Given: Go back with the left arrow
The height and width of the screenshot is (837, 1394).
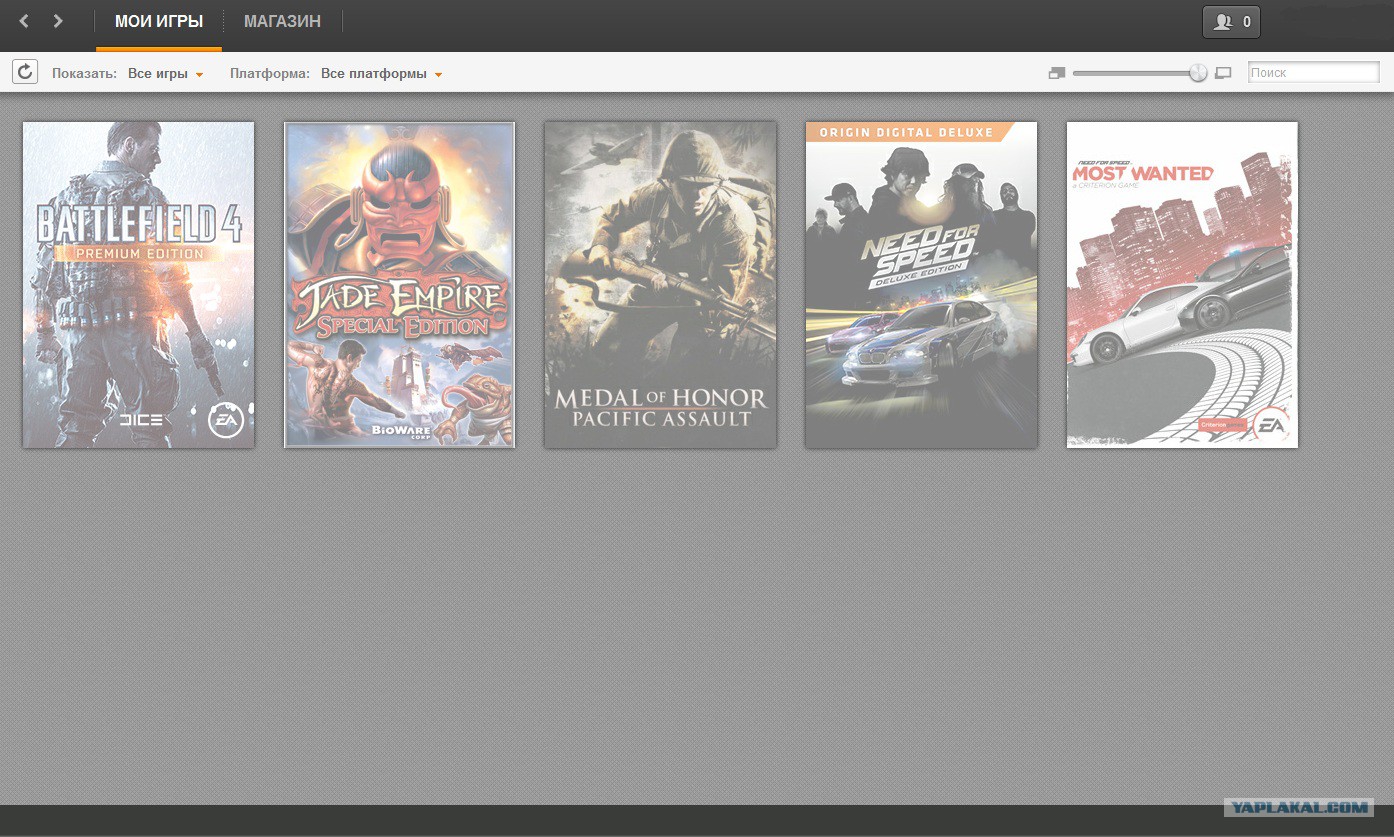Looking at the screenshot, I should tap(24, 21).
